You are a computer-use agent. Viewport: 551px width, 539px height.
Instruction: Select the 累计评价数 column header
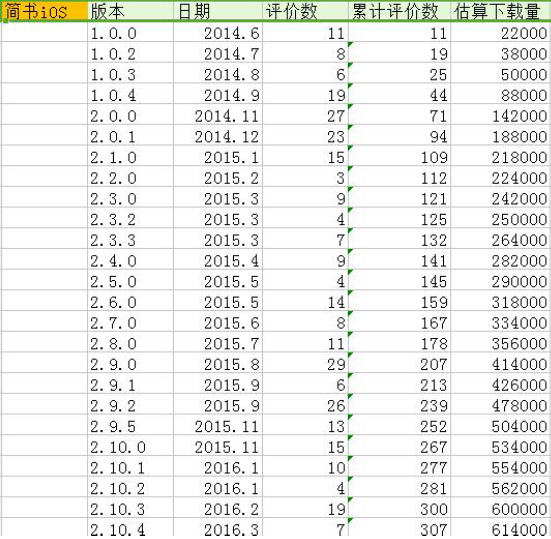[399, 12]
